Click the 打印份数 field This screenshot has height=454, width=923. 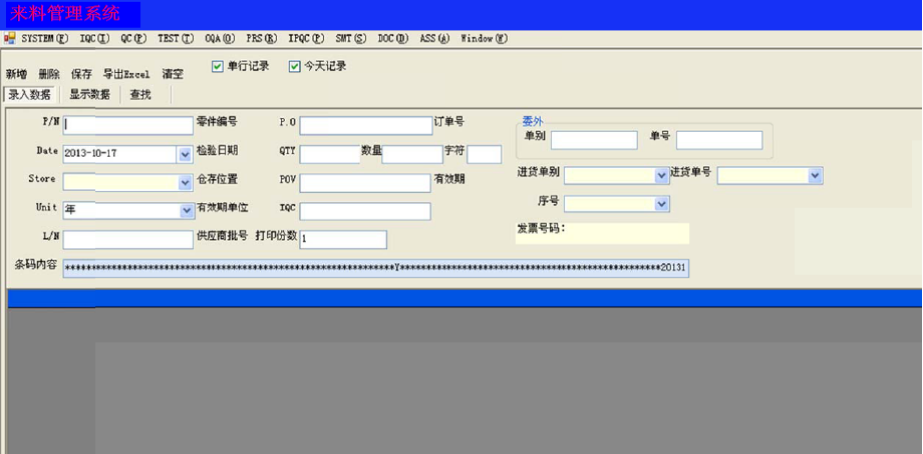[x=343, y=240]
